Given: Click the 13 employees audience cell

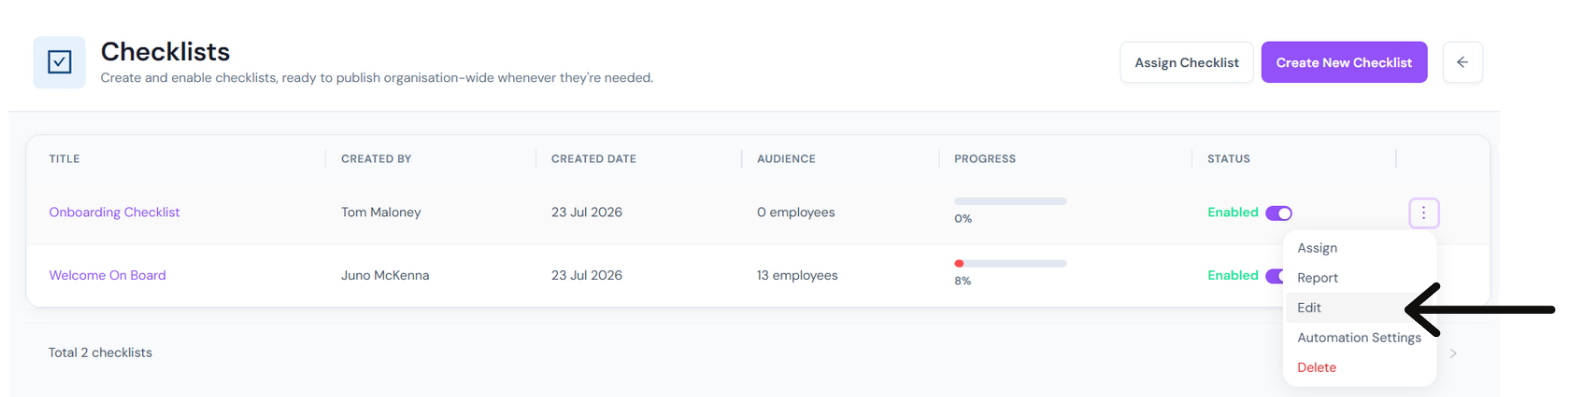Looking at the screenshot, I should [x=797, y=275].
